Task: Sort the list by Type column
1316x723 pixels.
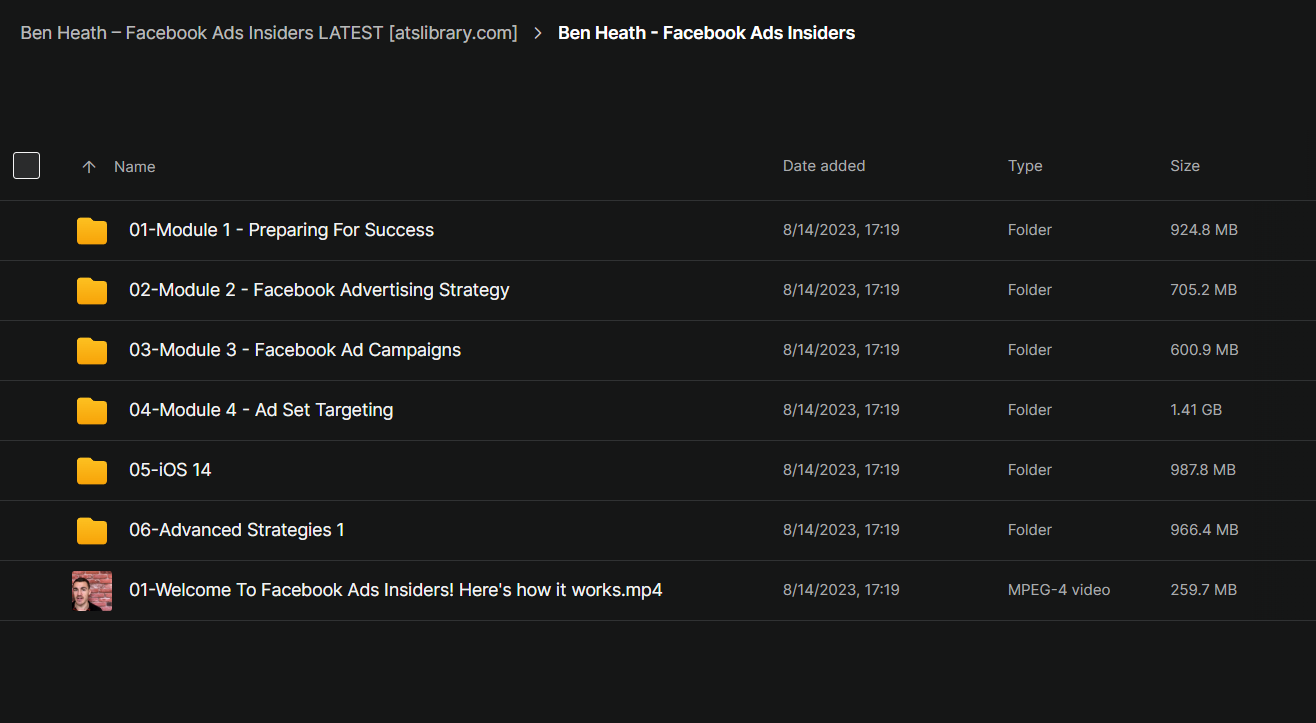Action: (1025, 166)
